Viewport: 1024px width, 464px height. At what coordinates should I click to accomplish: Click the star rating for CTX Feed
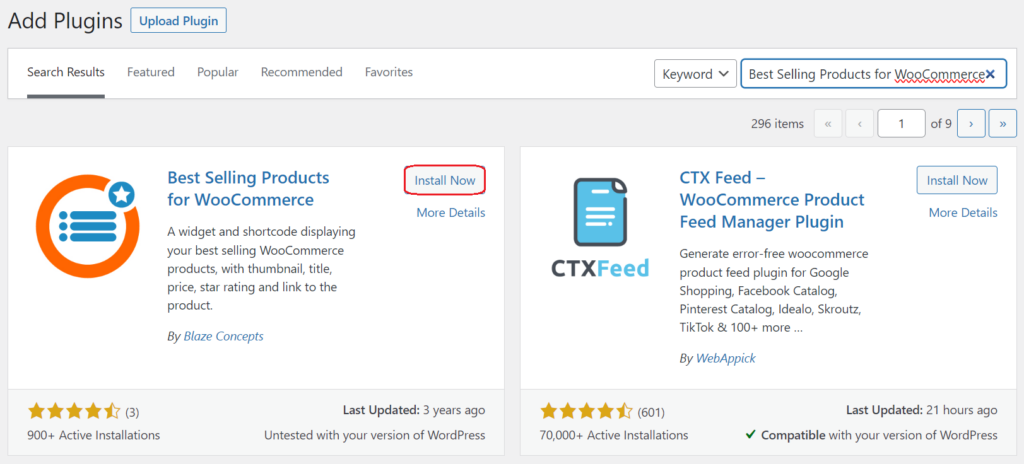pos(586,412)
